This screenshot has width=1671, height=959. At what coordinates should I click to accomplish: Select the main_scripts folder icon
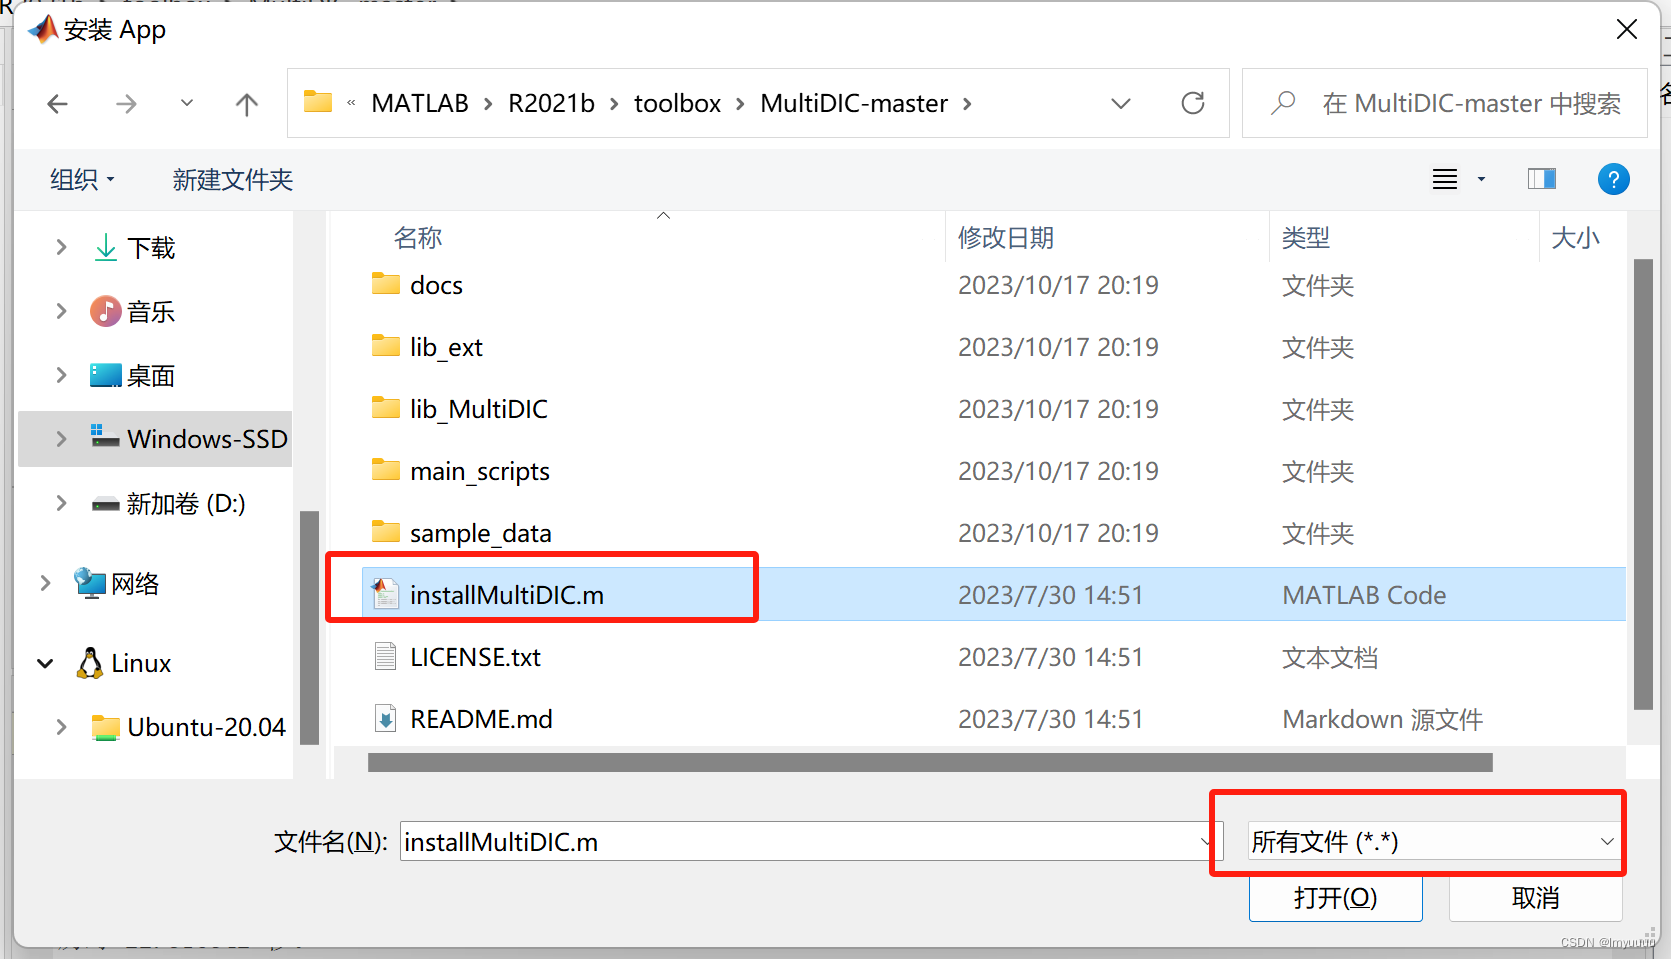point(385,470)
